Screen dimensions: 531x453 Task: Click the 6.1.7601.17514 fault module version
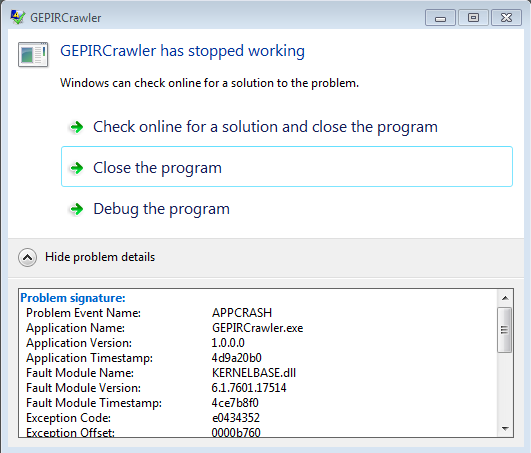point(249,388)
